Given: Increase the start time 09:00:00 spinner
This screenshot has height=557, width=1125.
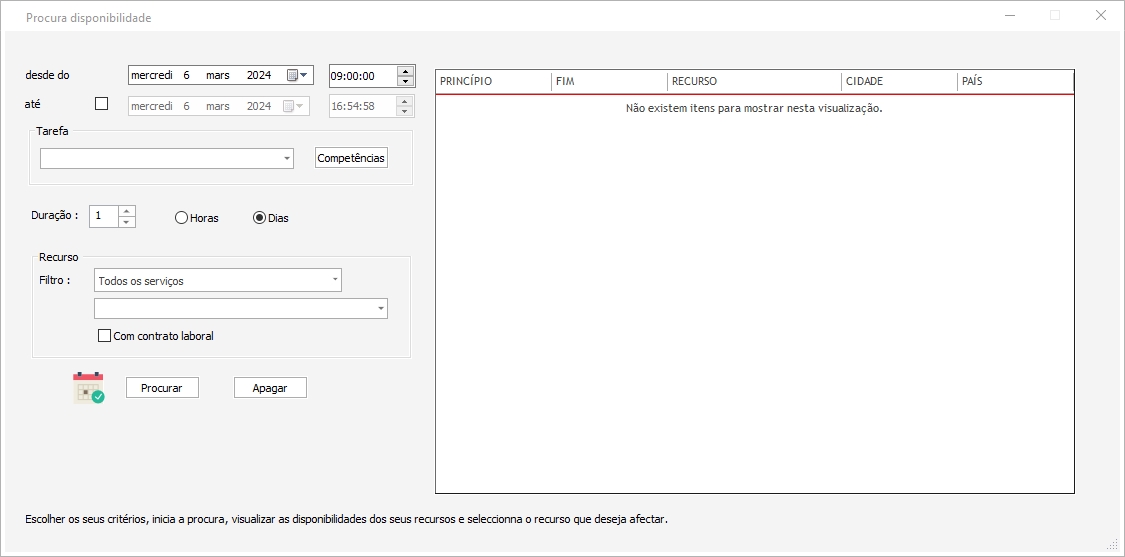Looking at the screenshot, I should coord(405,70).
